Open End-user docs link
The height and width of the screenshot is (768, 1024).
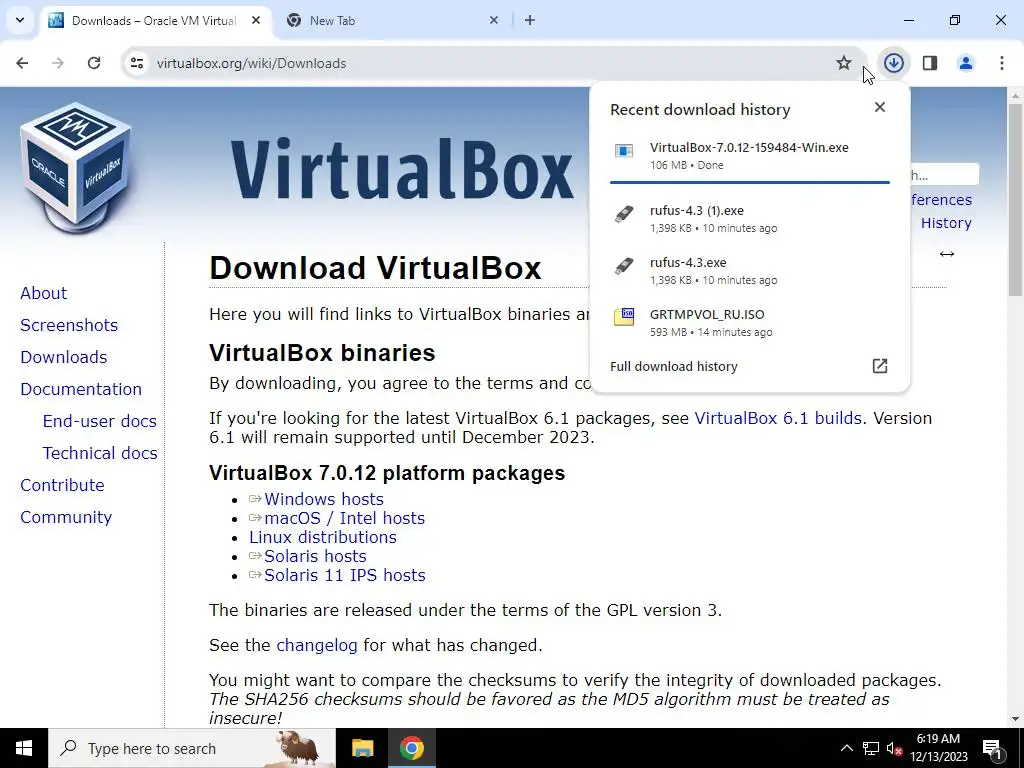click(x=99, y=421)
